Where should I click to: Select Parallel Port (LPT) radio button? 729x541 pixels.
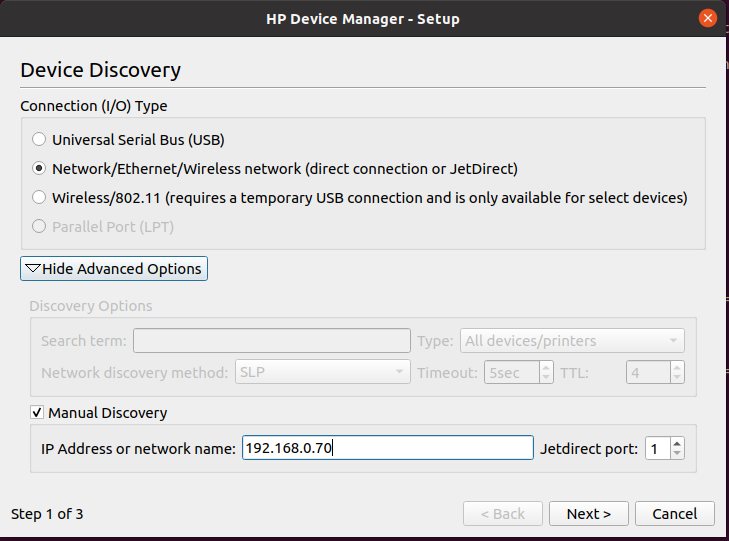click(39, 227)
